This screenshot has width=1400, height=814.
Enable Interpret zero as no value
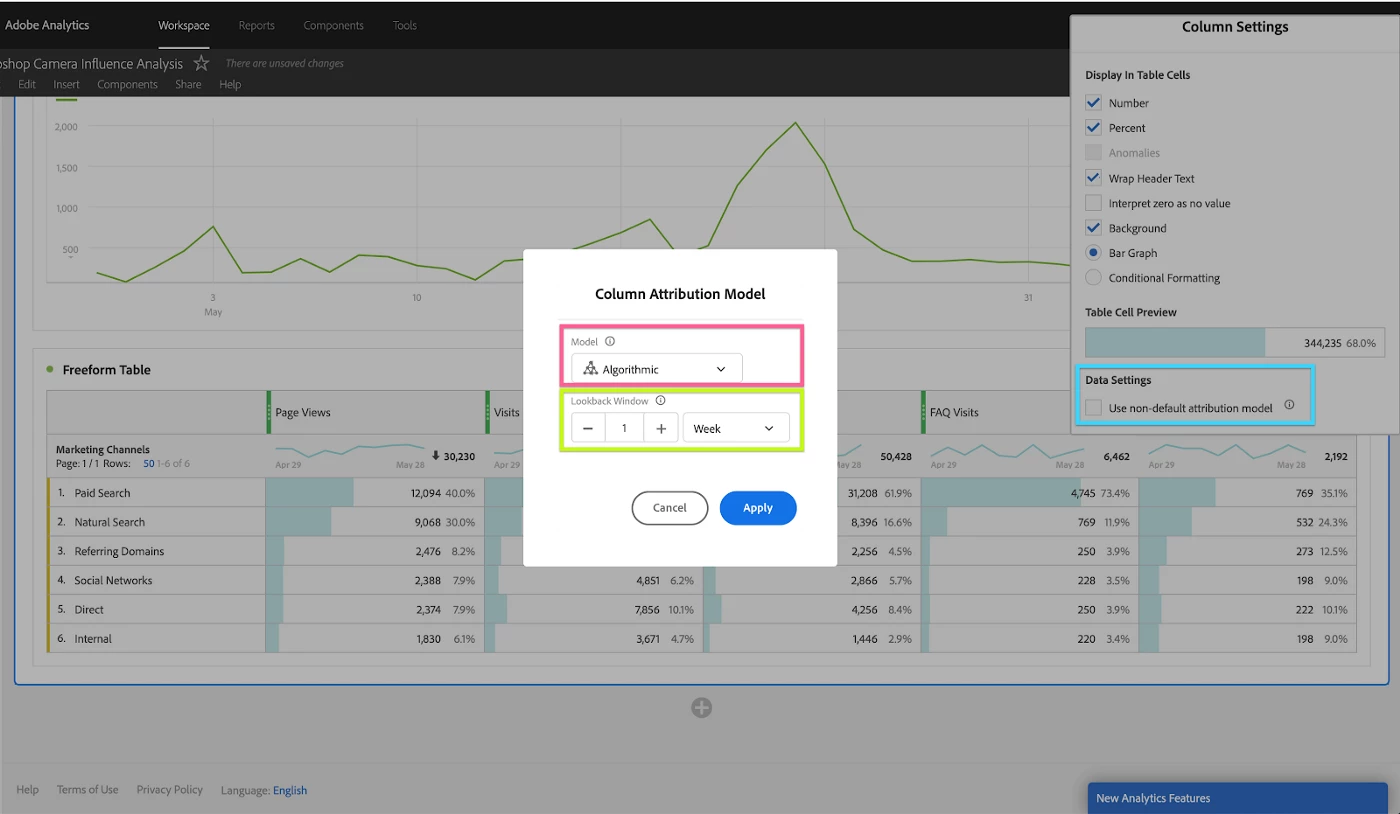click(1093, 203)
